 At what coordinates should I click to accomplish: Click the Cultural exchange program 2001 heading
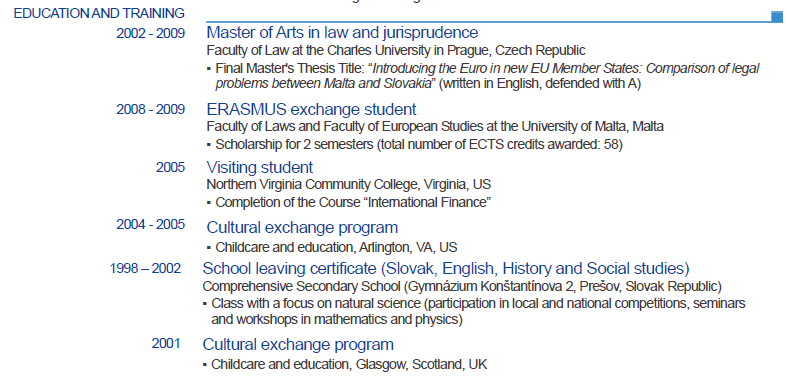click(298, 345)
